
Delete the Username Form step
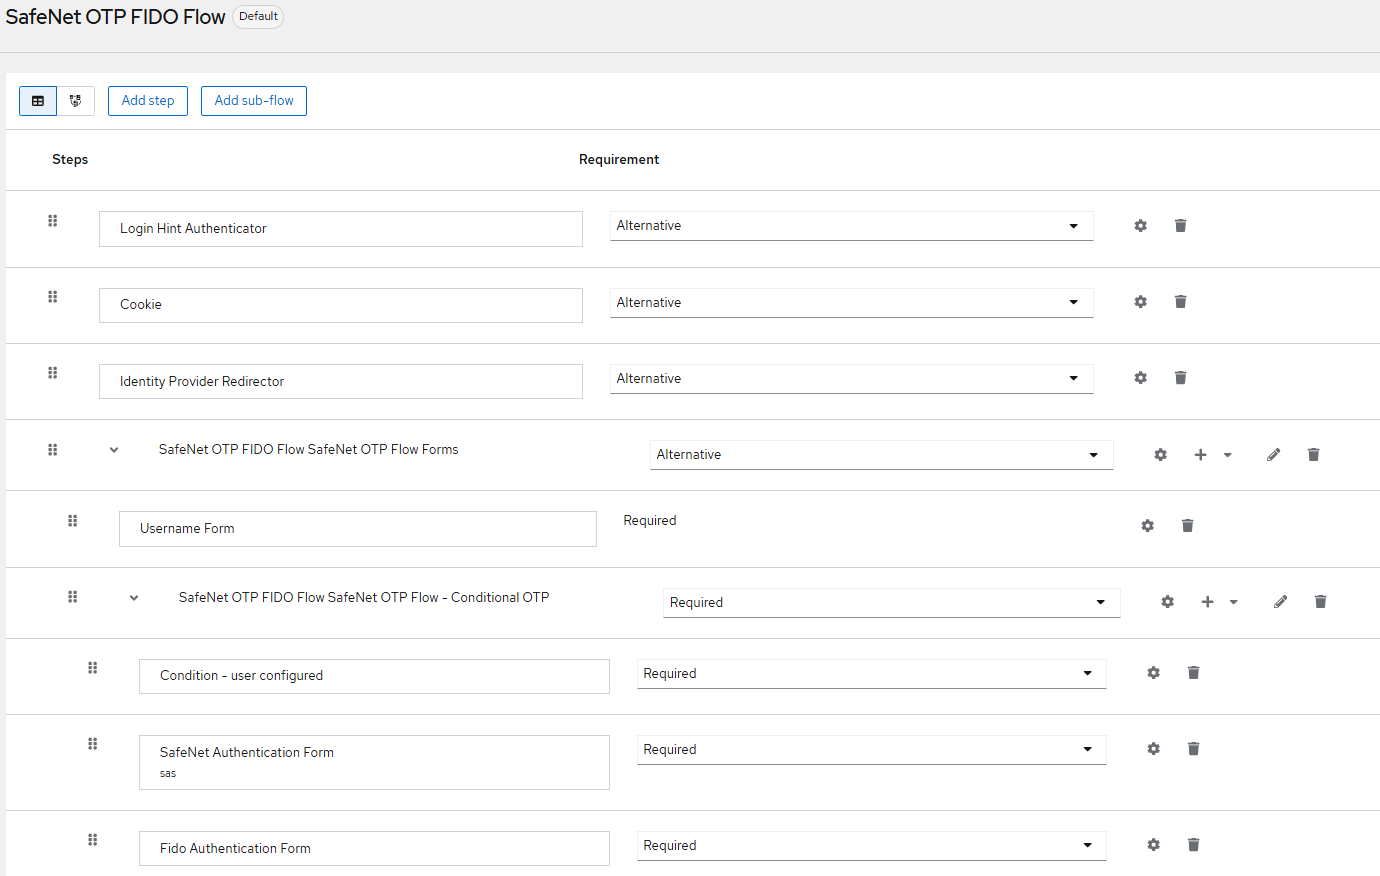(1187, 526)
